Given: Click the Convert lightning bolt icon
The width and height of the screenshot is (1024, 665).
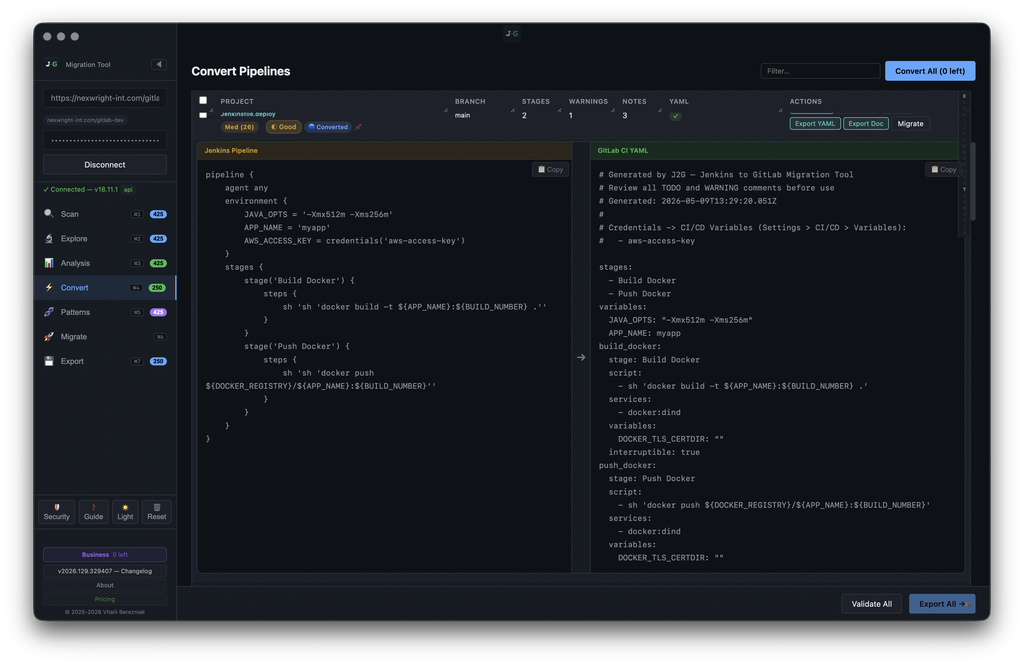Looking at the screenshot, I should (x=49, y=287).
